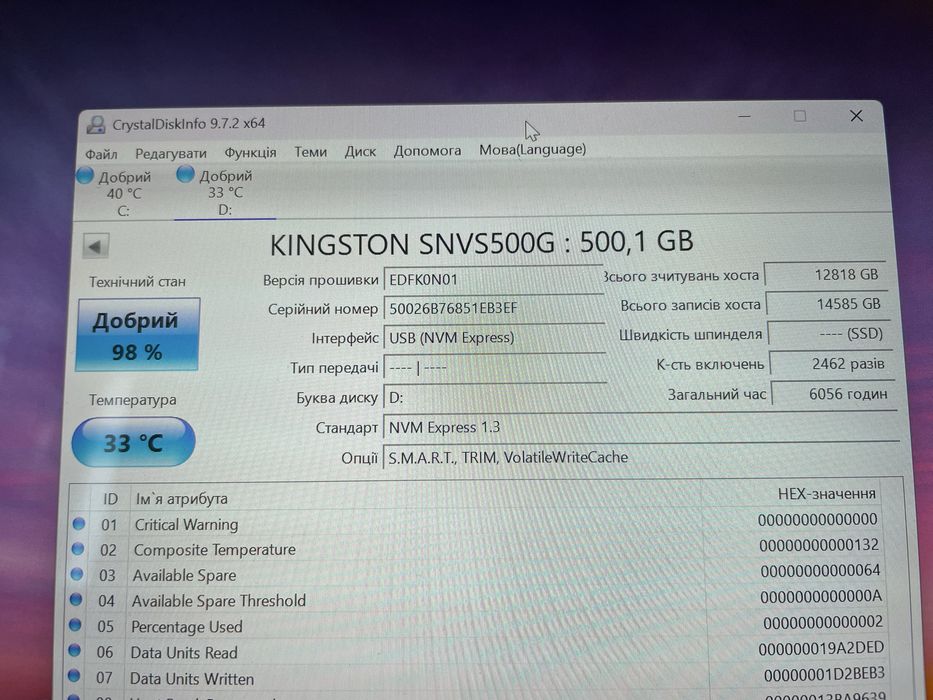
Task: Click the Технічний стан label
Action: click(137, 282)
